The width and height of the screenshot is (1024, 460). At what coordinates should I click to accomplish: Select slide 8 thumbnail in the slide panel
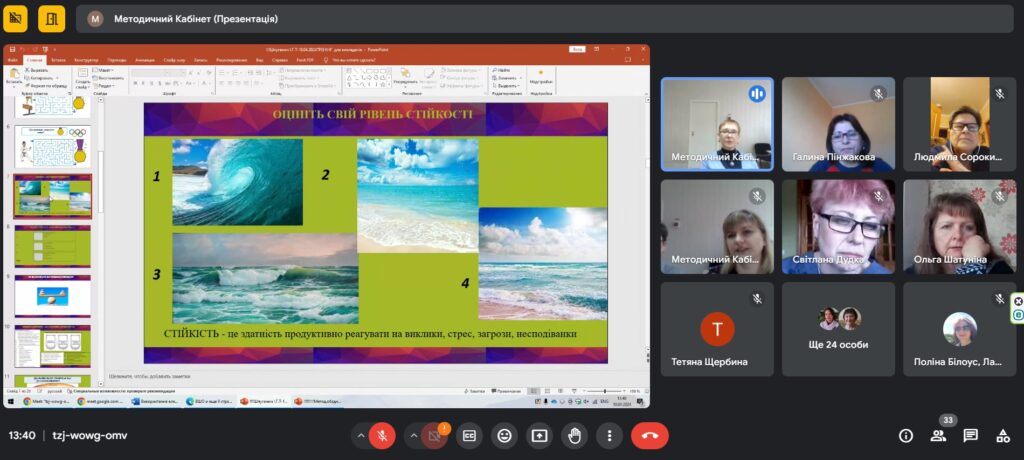[x=52, y=246]
